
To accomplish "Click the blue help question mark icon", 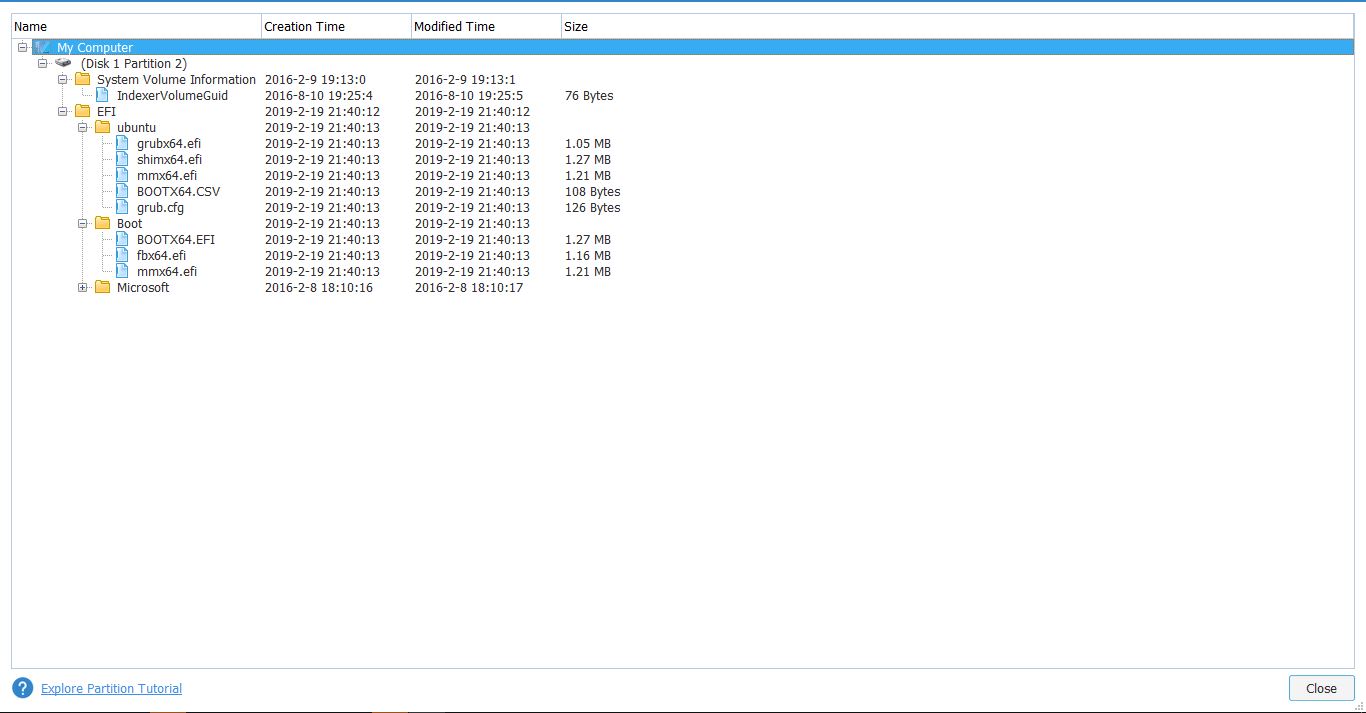I will pyautogui.click(x=22, y=688).
